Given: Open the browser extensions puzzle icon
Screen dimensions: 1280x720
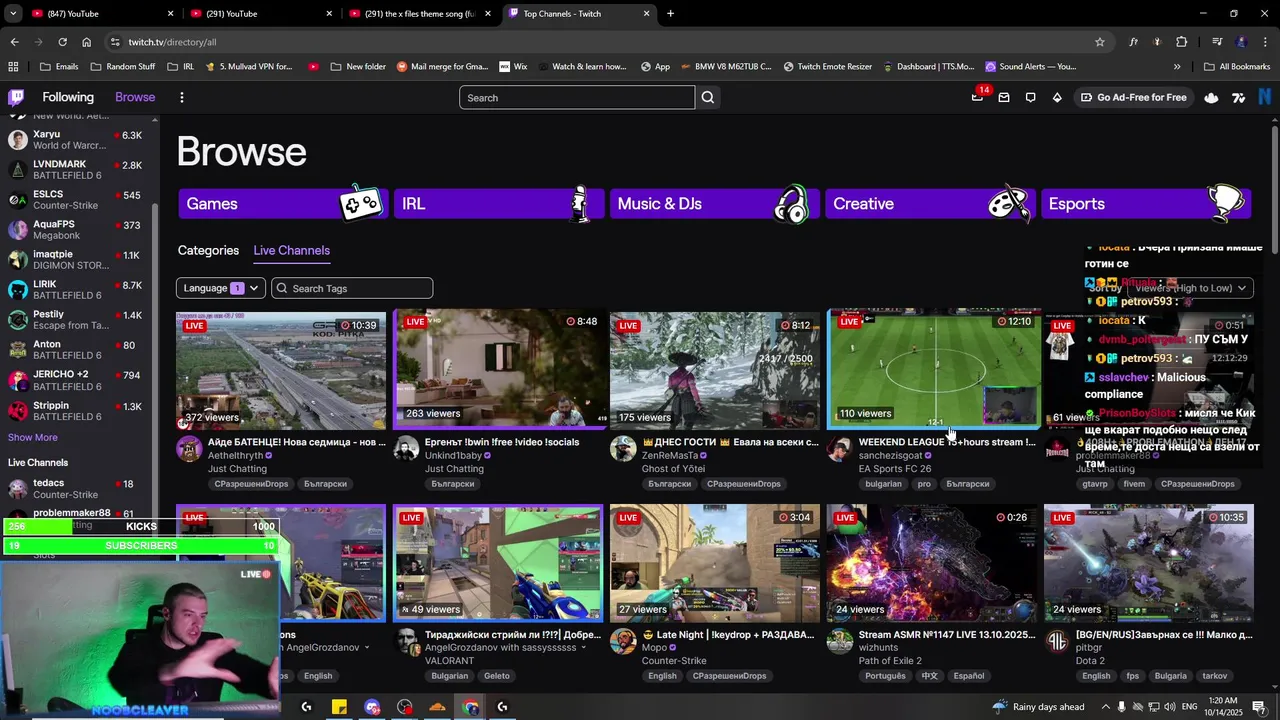Looking at the screenshot, I should 1181,42.
